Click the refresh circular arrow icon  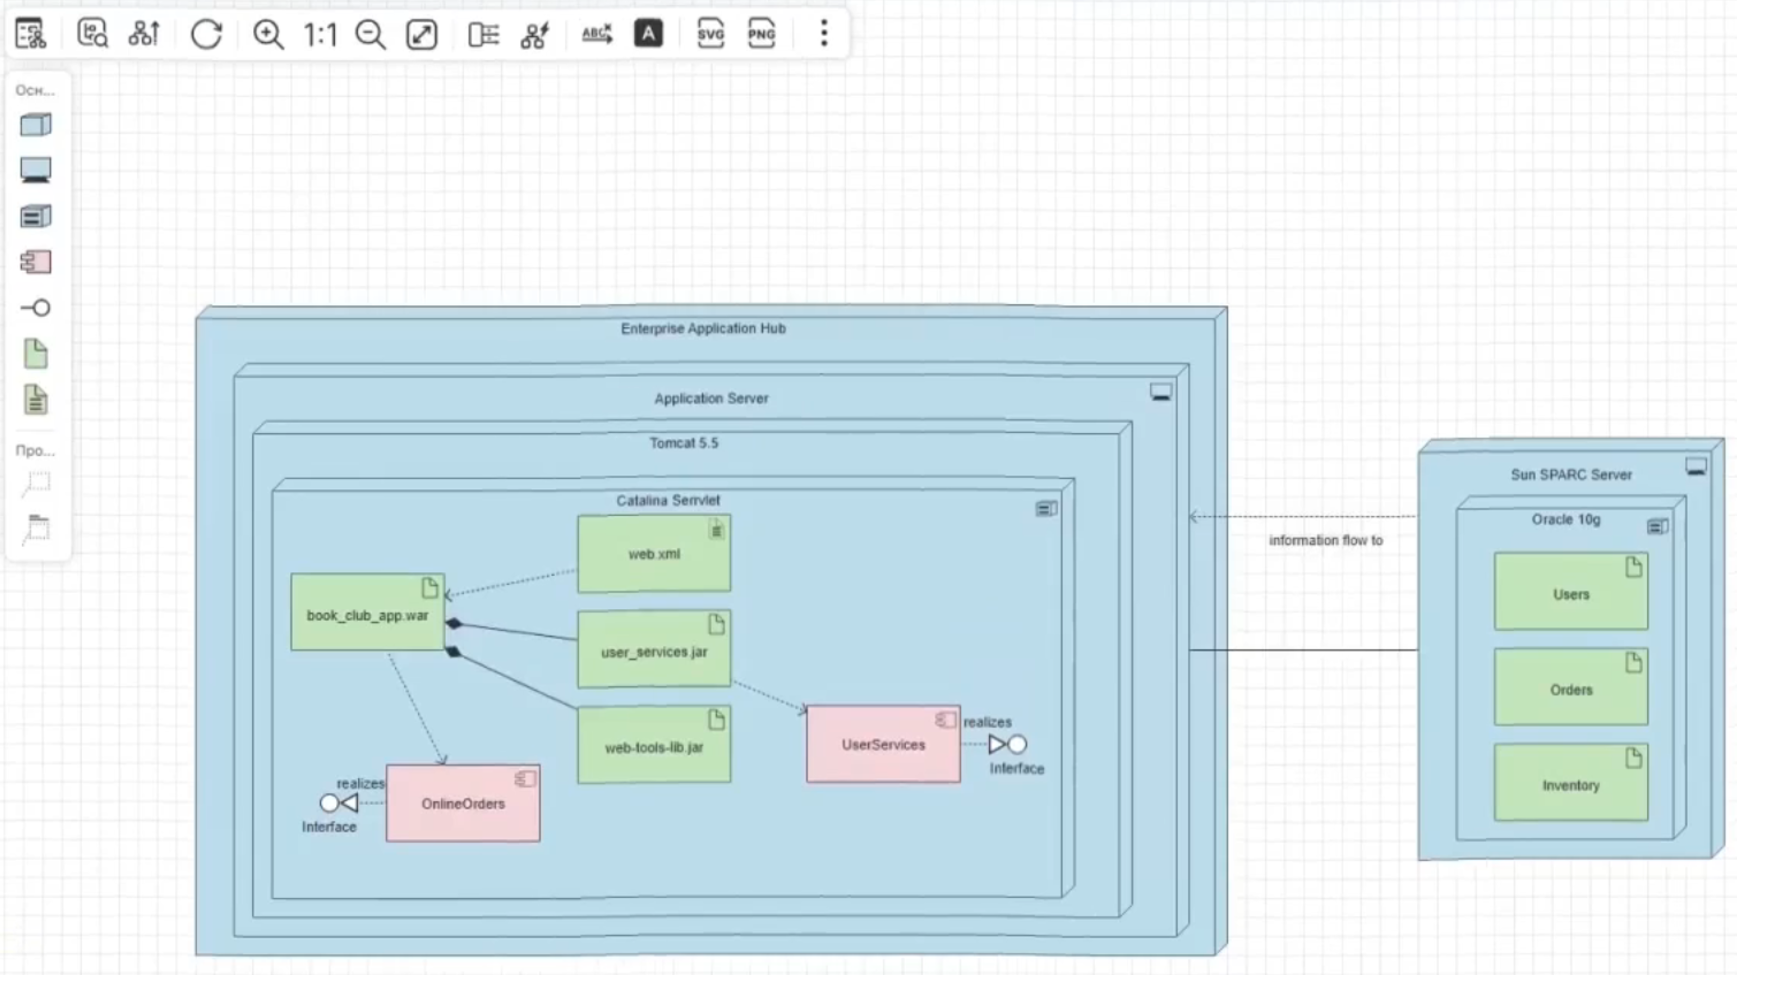click(x=206, y=35)
